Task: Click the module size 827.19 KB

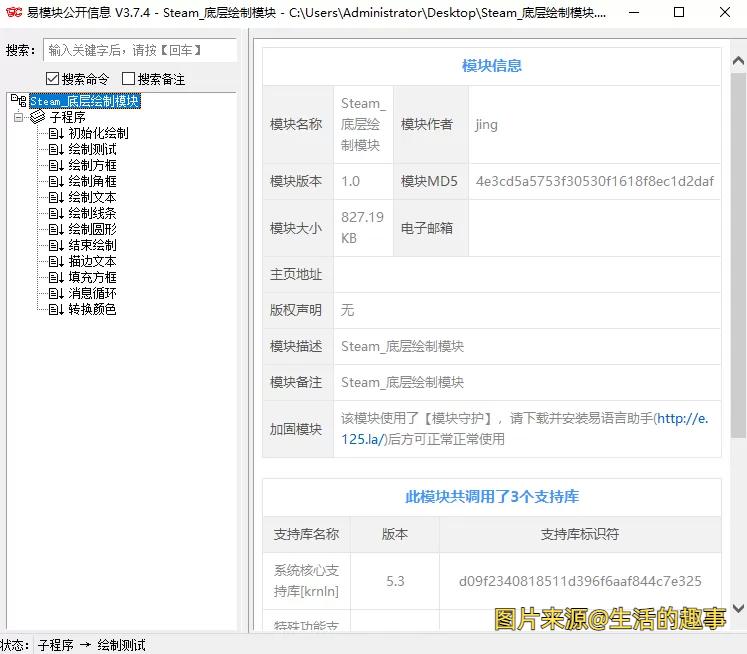Action: (362, 228)
